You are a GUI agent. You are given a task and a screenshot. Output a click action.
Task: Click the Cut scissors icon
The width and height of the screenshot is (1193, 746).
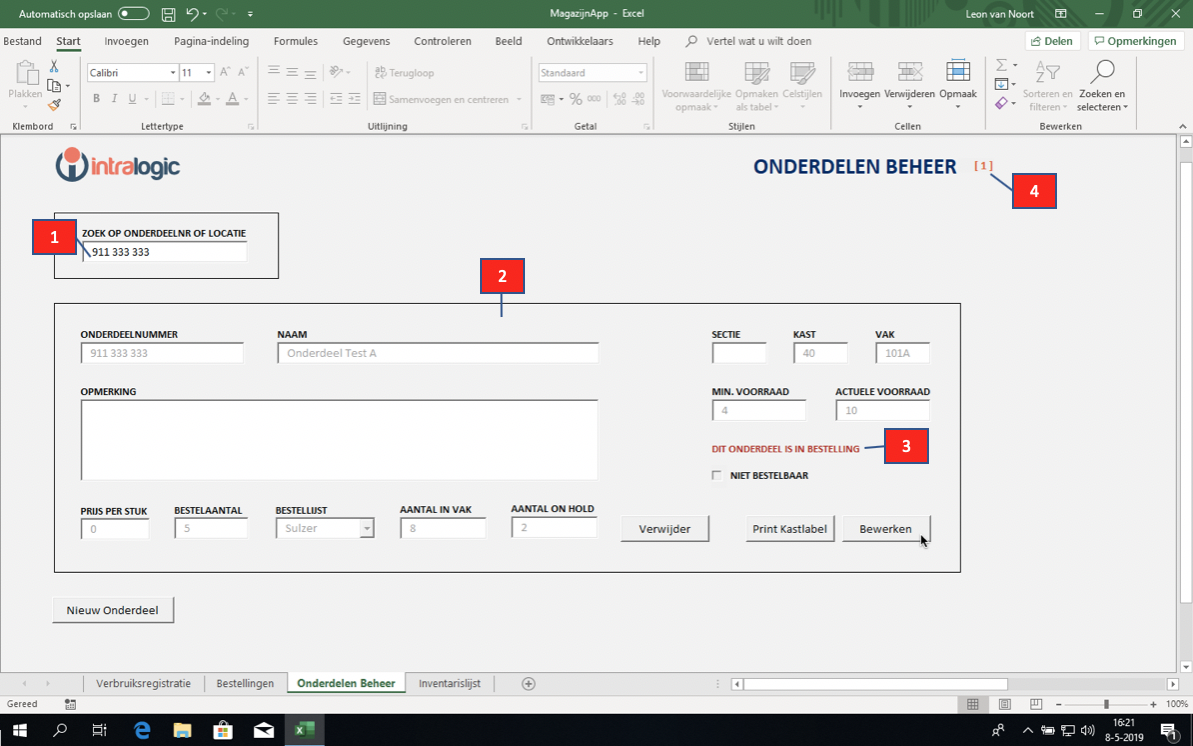[x=54, y=66]
